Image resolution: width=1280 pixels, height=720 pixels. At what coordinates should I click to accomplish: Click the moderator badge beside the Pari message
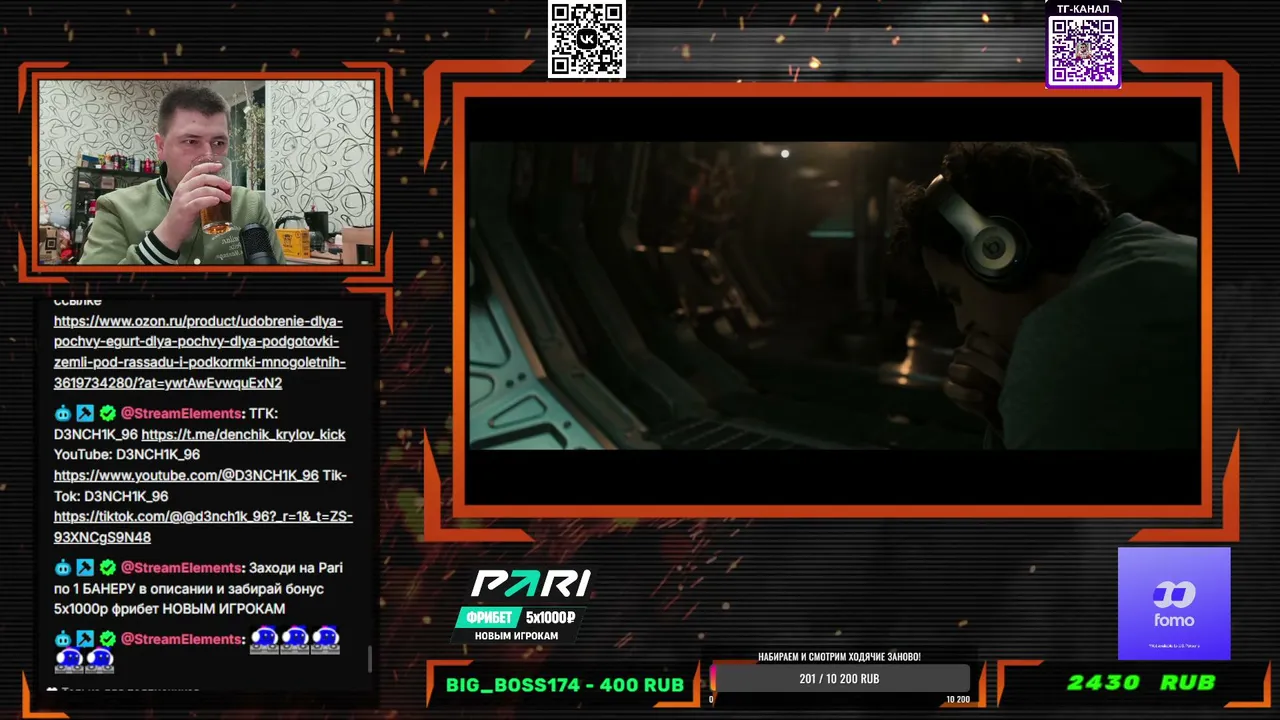[85, 567]
